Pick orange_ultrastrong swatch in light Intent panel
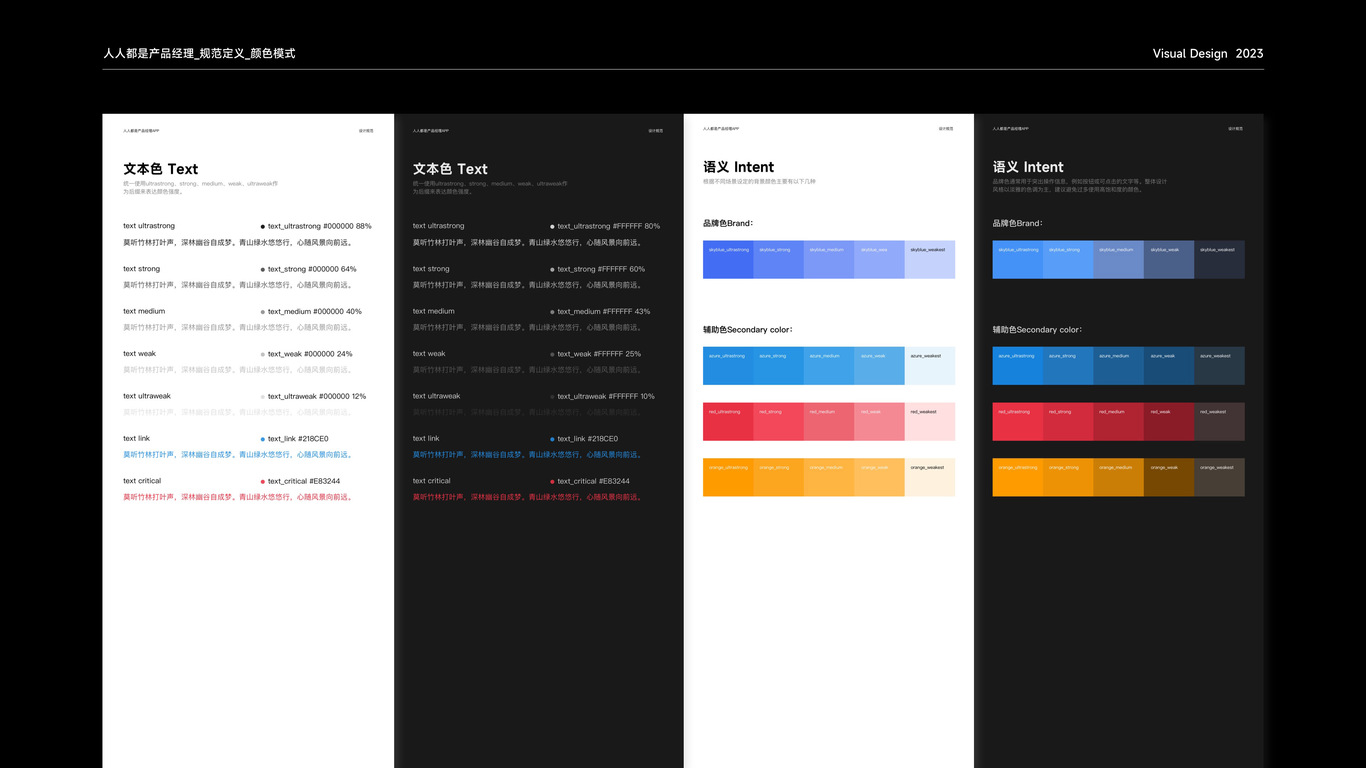Viewport: 1366px width, 768px height. [728, 477]
